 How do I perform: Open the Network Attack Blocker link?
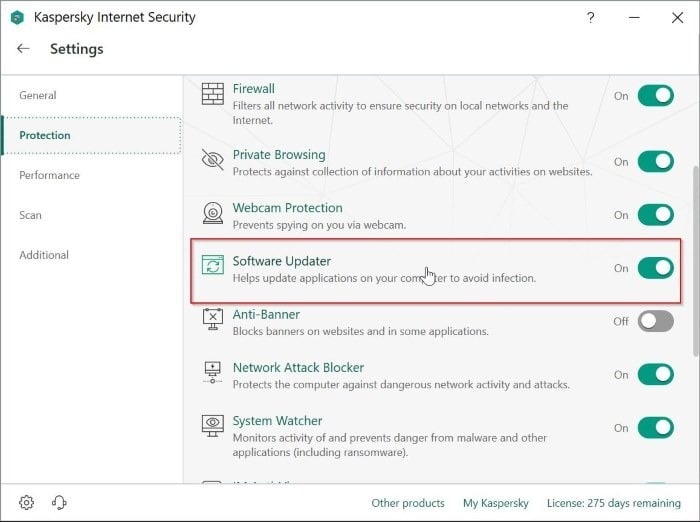(298, 367)
